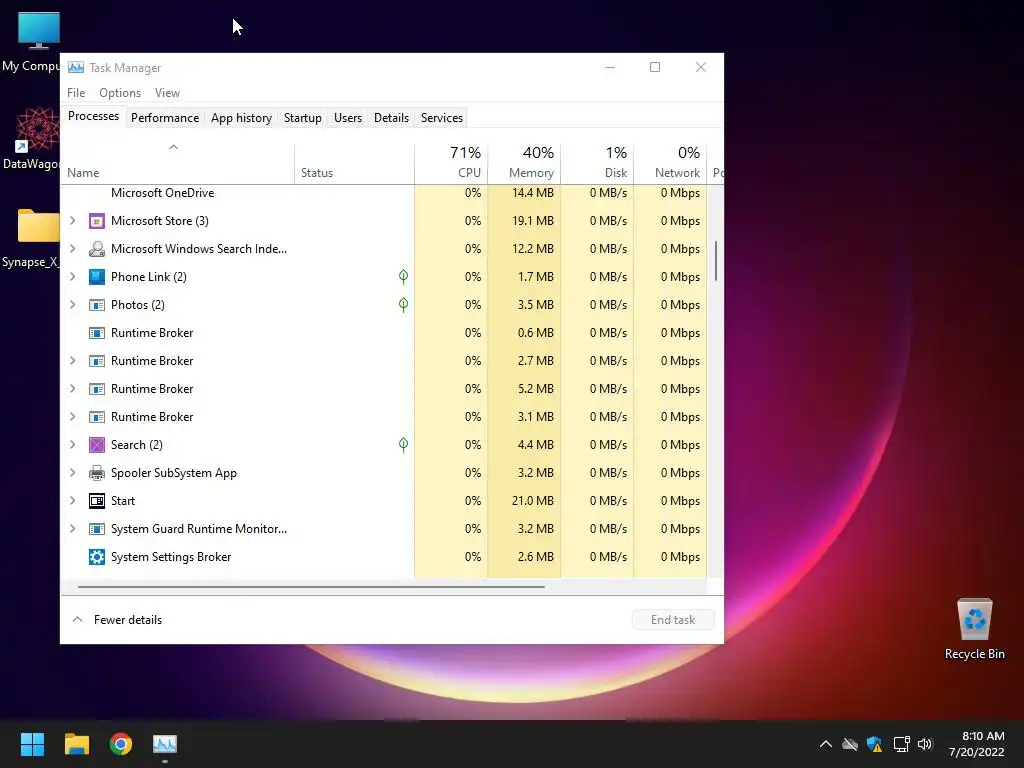Click the network tray icon
This screenshot has height=768, width=1024.
point(901,744)
